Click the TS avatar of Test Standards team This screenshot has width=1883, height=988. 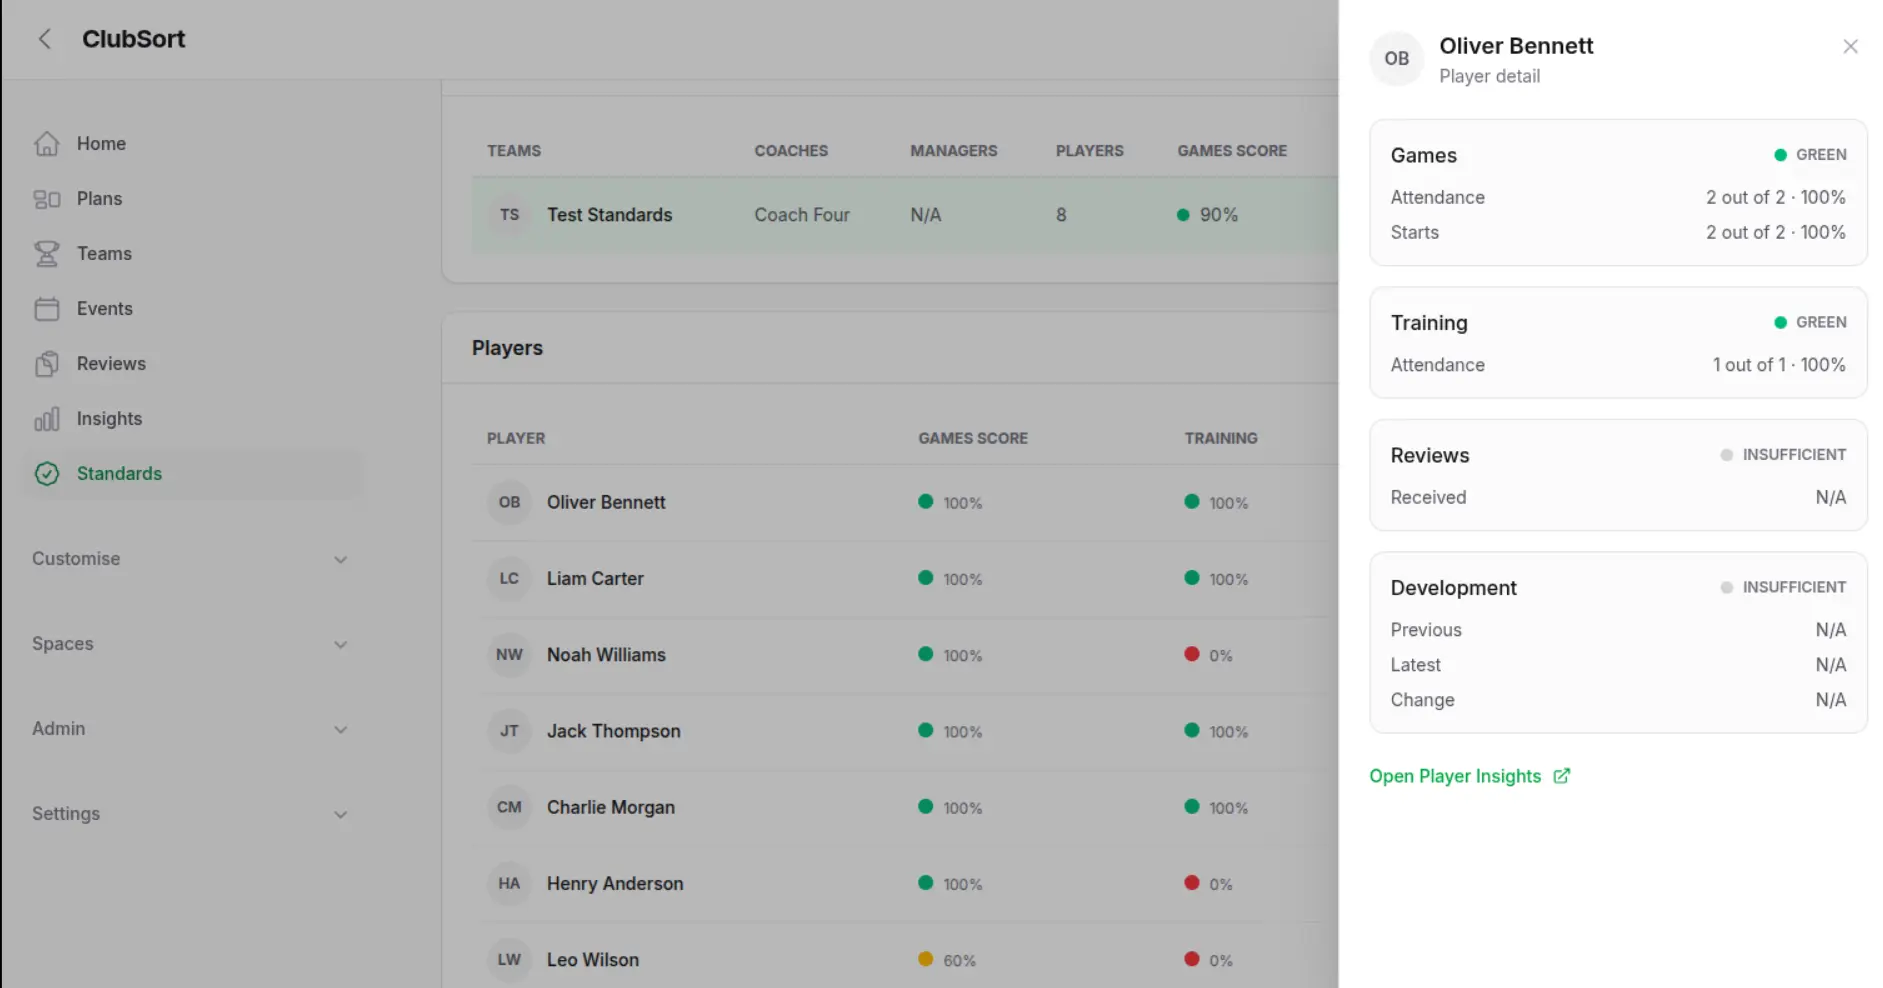click(x=510, y=215)
